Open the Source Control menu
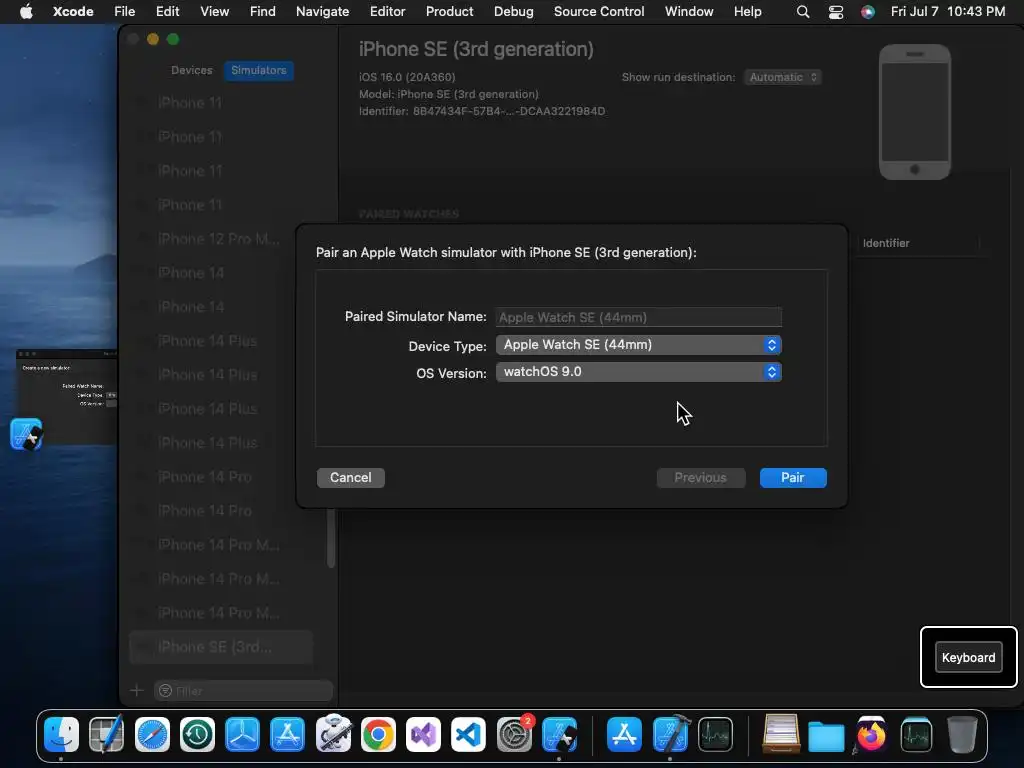 tap(599, 12)
